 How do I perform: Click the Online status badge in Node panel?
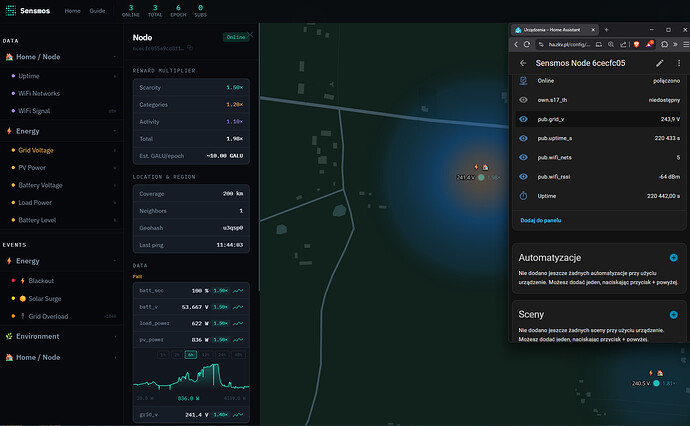tap(235, 37)
